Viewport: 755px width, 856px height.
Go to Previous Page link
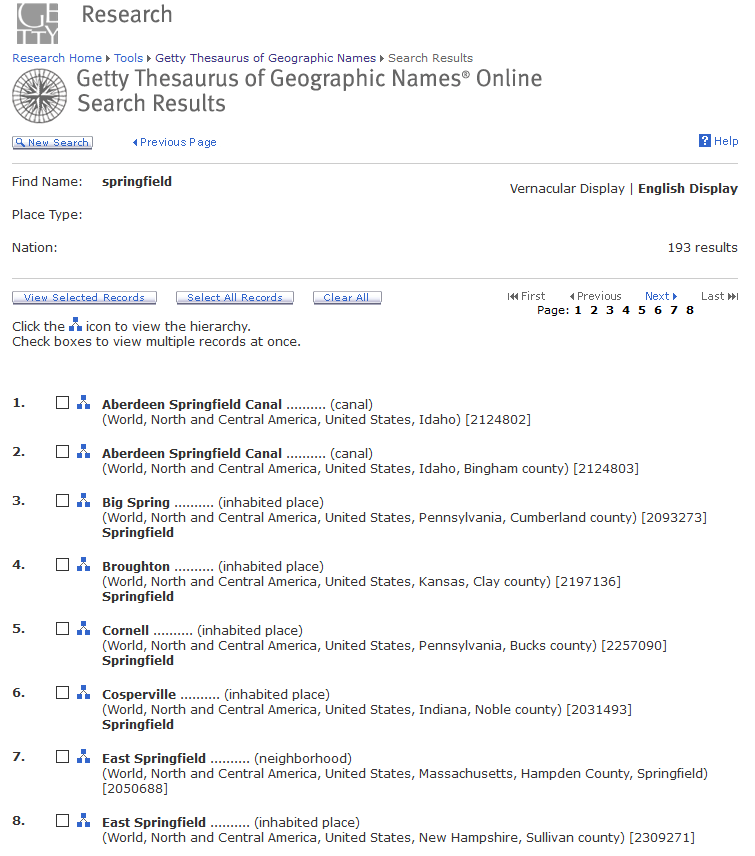coord(174,142)
